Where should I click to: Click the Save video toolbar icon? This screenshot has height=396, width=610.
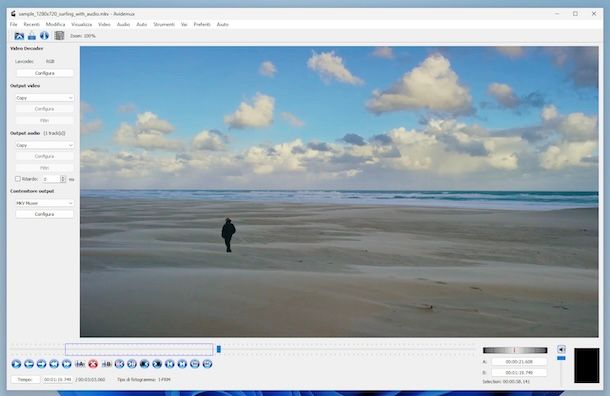tap(32, 36)
